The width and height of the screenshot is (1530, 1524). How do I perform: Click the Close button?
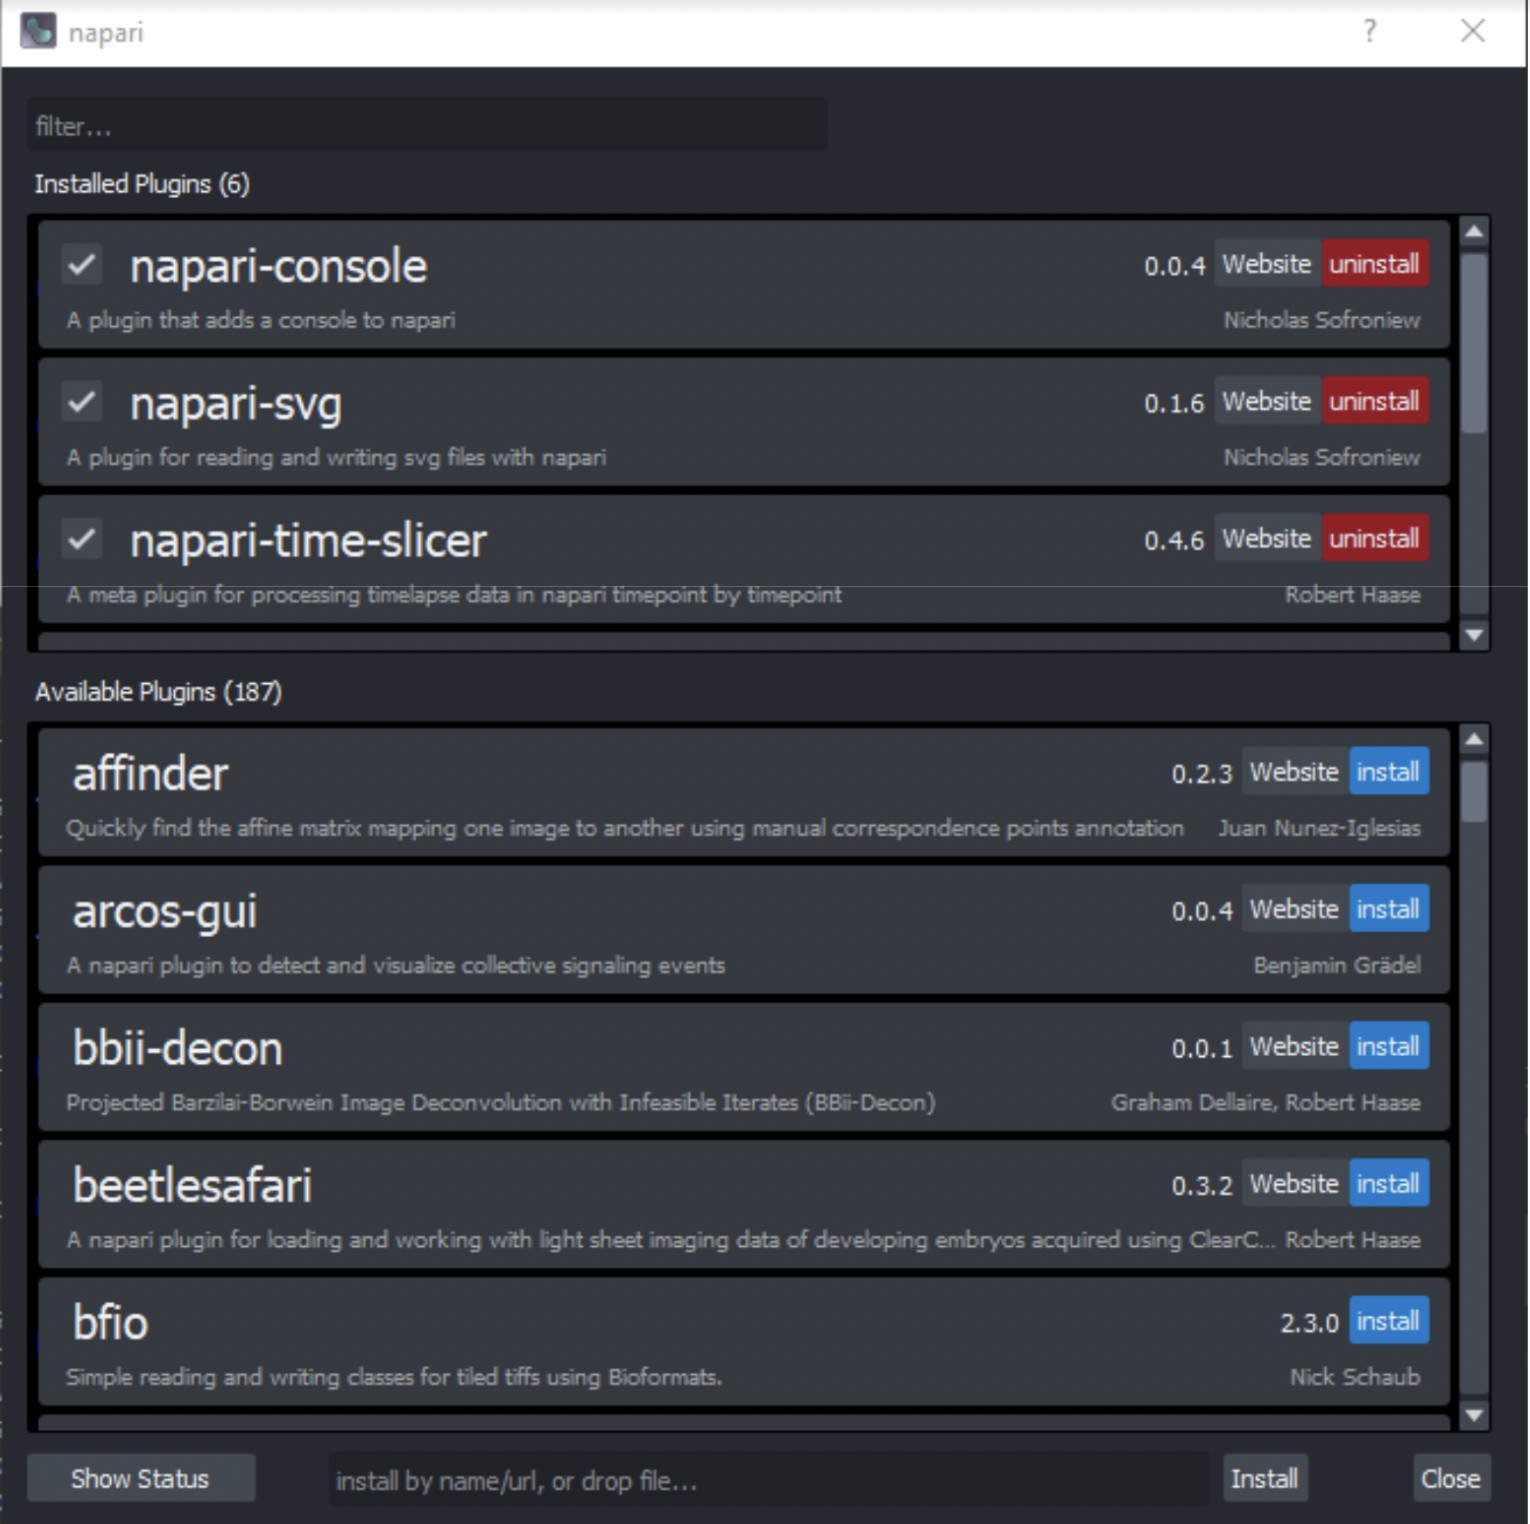pos(1451,1478)
